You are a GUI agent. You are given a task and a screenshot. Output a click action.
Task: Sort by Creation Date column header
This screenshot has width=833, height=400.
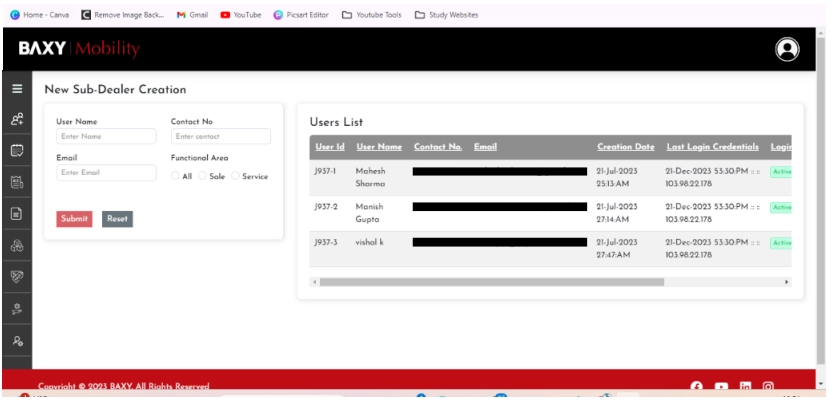coord(626,147)
